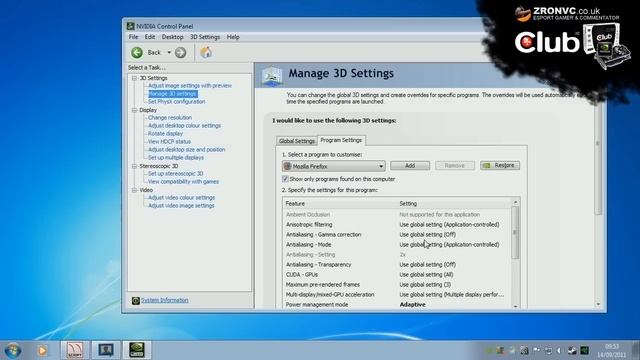Click the Forward arrow icon

point(180,52)
